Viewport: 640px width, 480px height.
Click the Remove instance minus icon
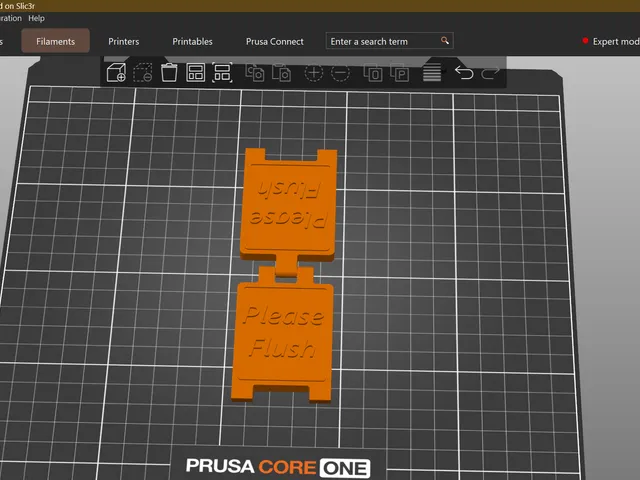point(340,73)
